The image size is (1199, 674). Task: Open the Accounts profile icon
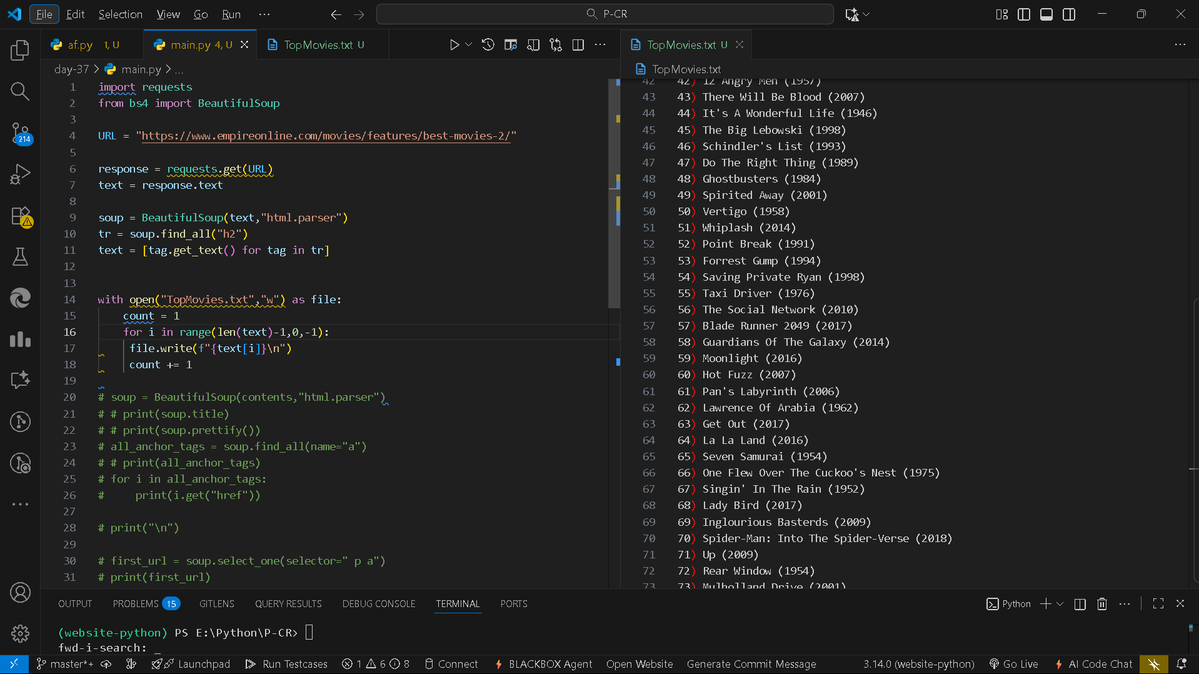[20, 593]
